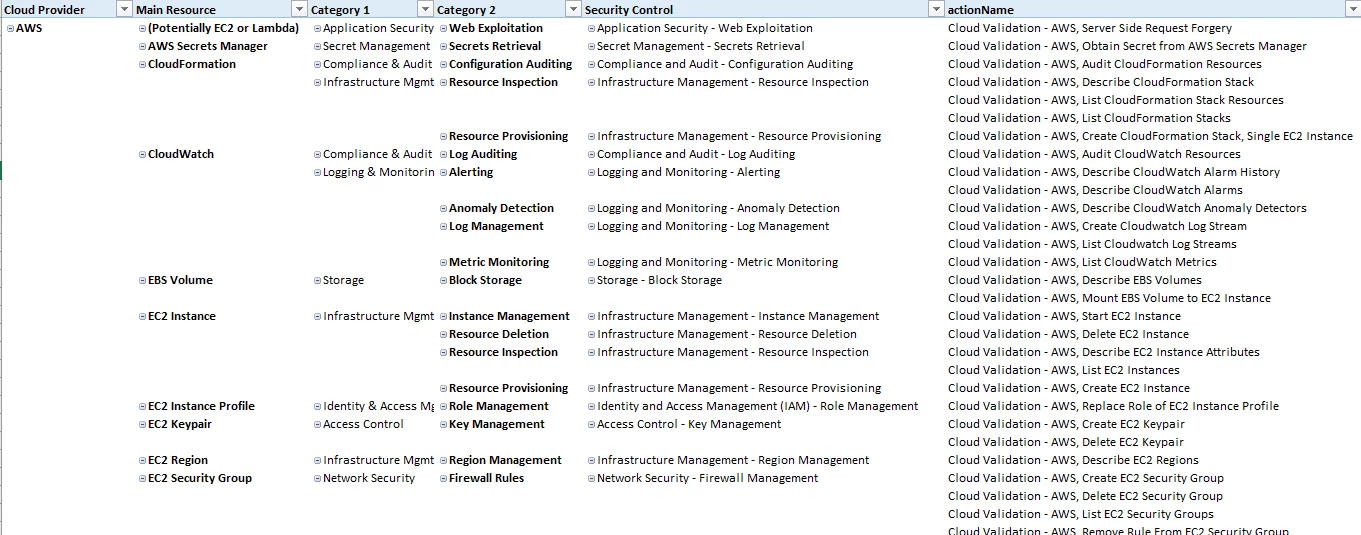1361x535 pixels.
Task: Open the actionName filter dropdown
Action: pos(1351,10)
